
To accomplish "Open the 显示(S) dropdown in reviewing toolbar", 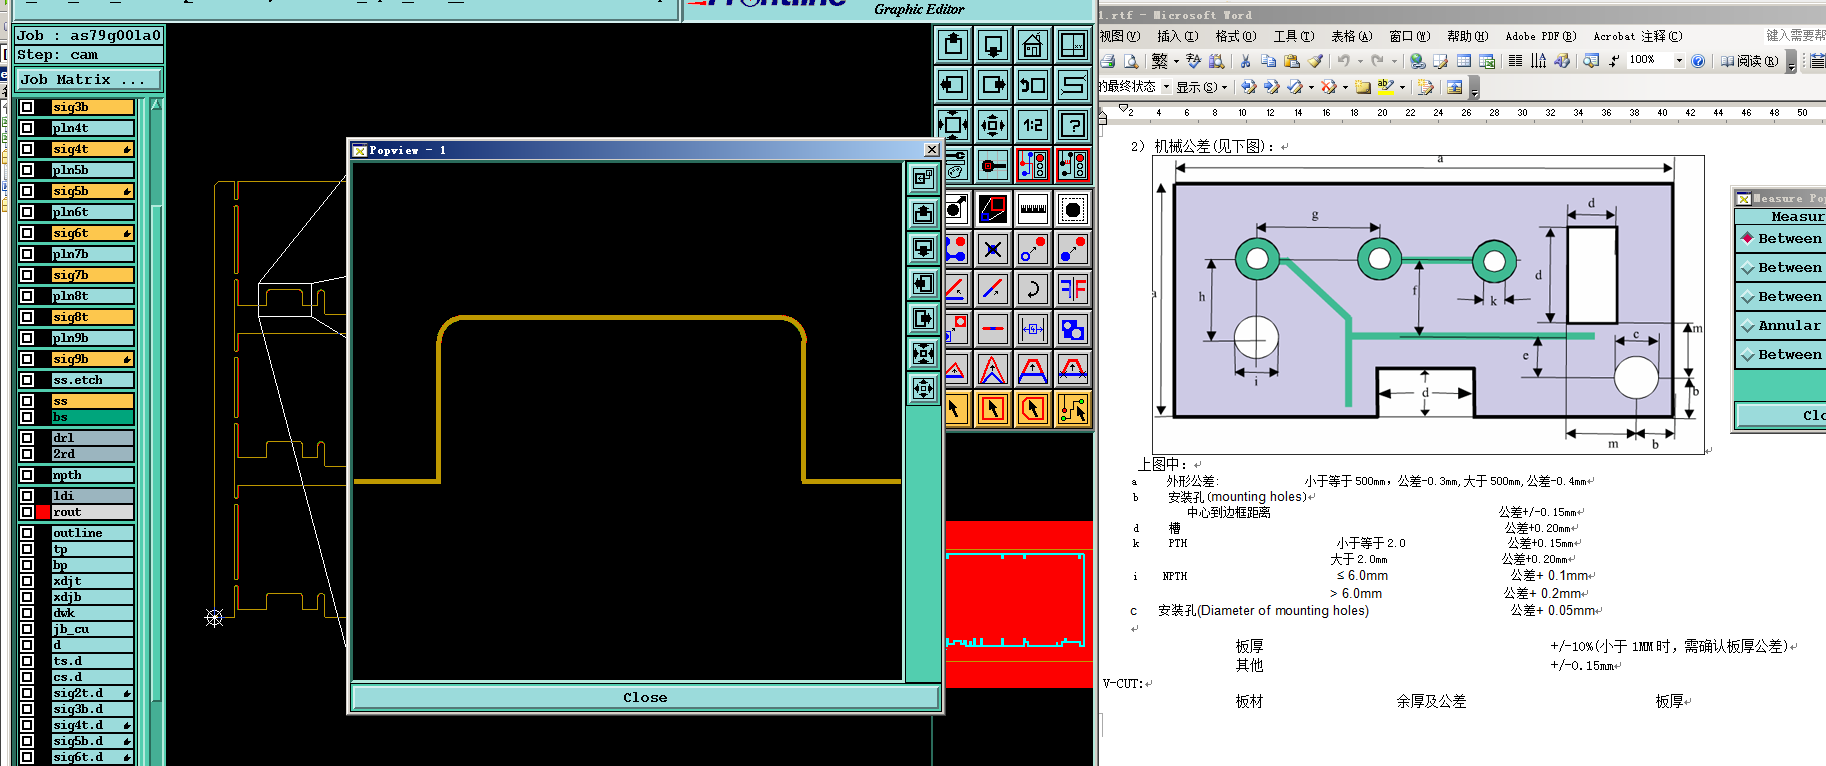I will 1201,87.
